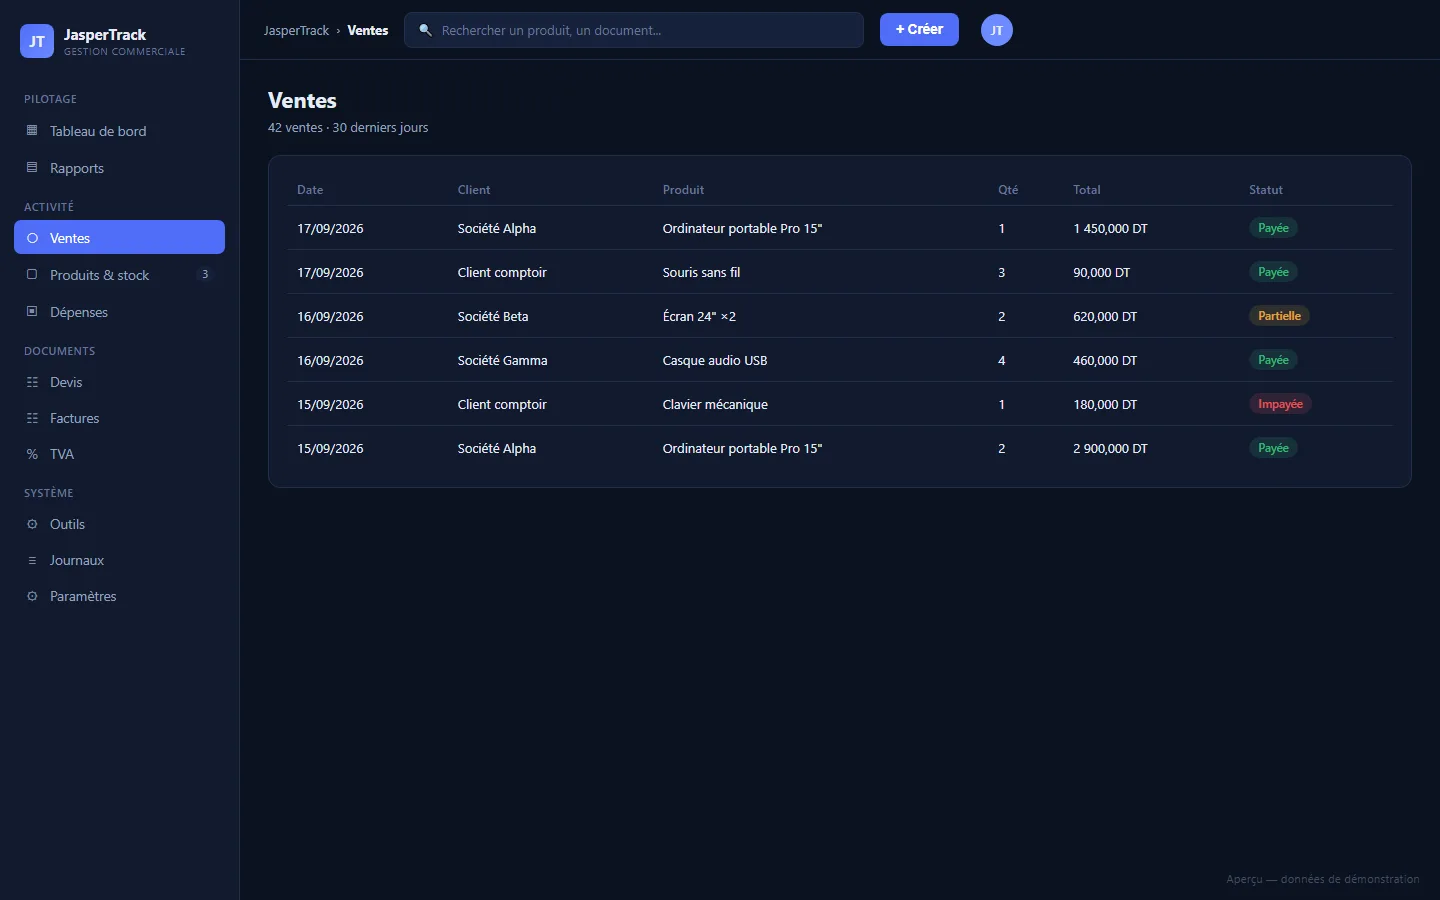Go to the Rapports page

click(x=119, y=168)
